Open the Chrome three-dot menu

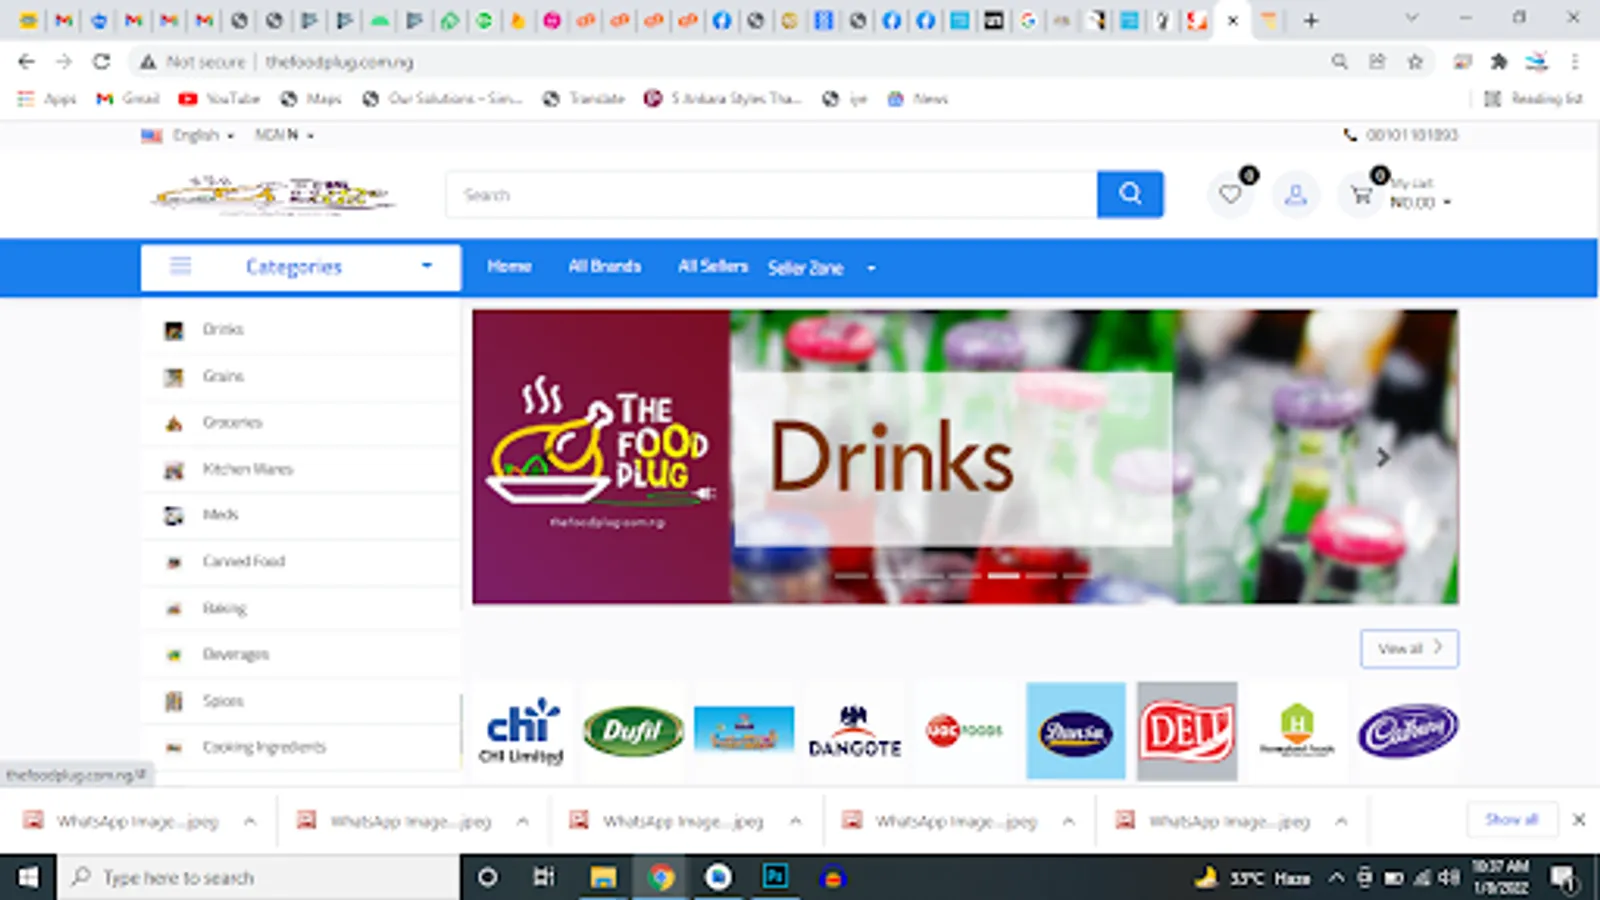tap(1575, 62)
